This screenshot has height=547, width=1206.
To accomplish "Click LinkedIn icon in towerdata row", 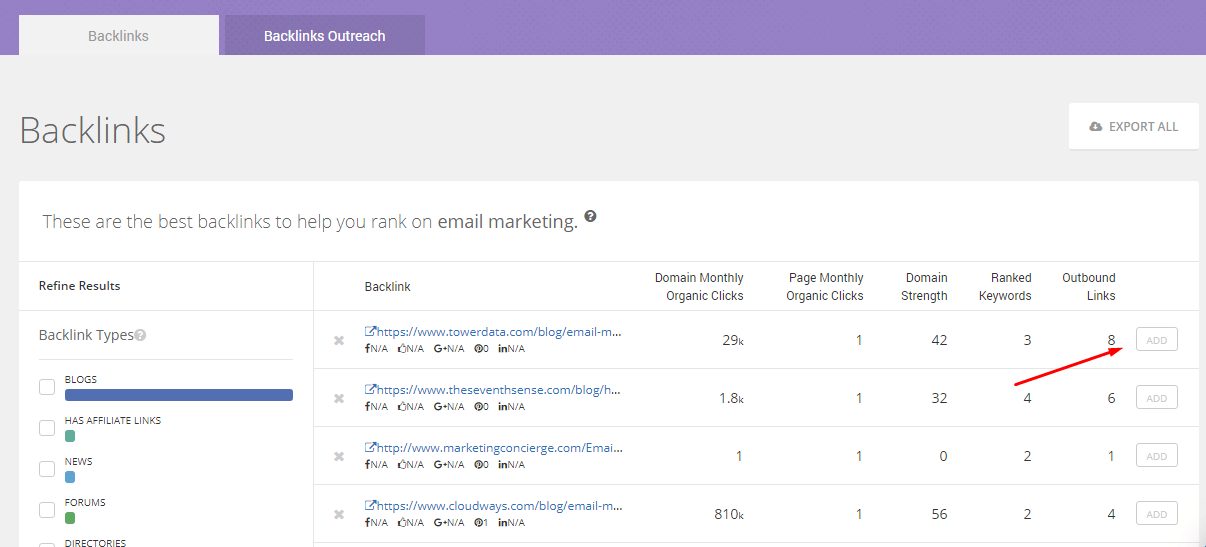I will (501, 349).
